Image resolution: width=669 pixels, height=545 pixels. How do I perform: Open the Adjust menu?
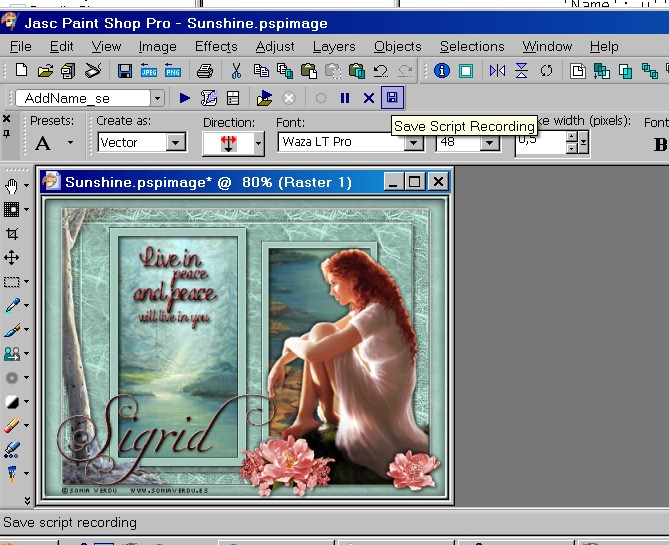(275, 47)
